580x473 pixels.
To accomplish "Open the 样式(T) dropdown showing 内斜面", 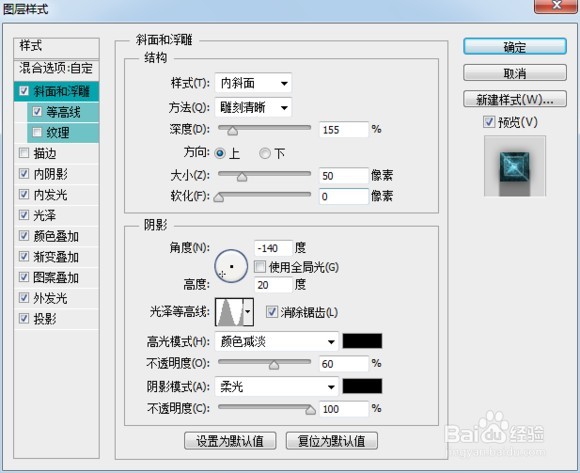I will [x=253, y=83].
